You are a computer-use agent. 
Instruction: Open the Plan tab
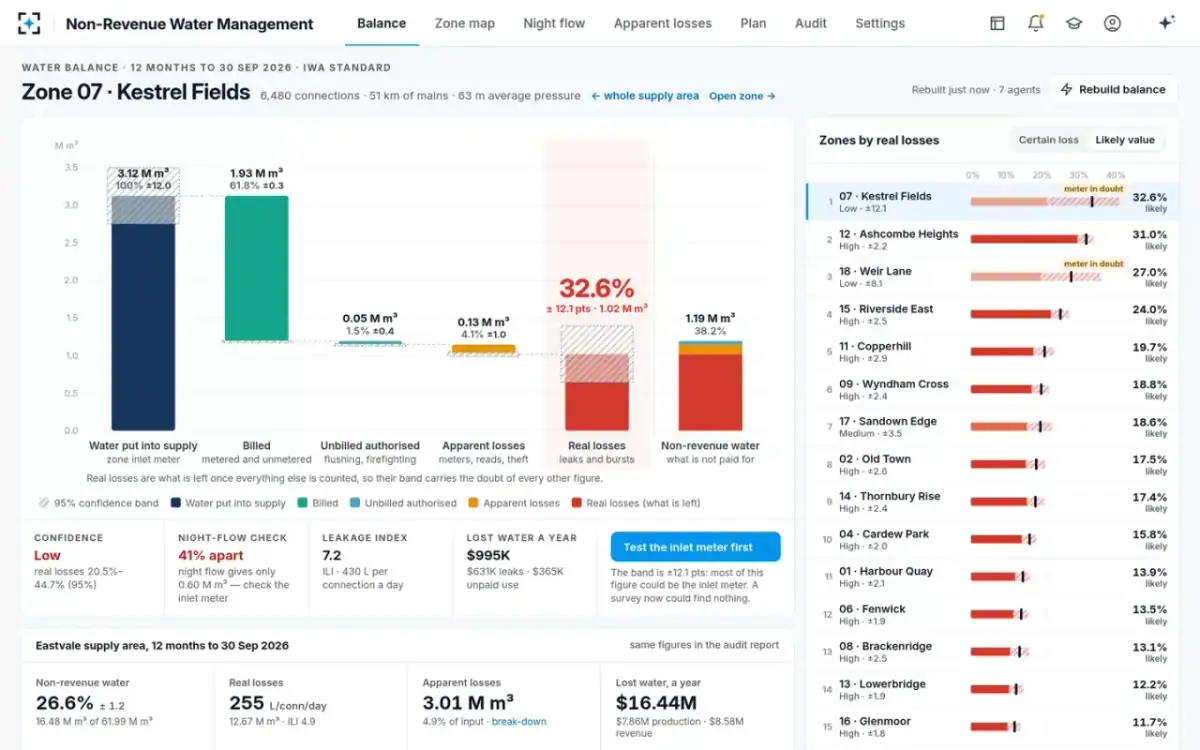753,23
